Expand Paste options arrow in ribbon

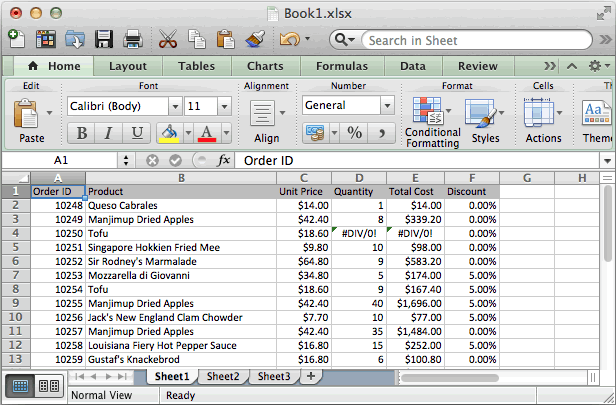coord(50,113)
